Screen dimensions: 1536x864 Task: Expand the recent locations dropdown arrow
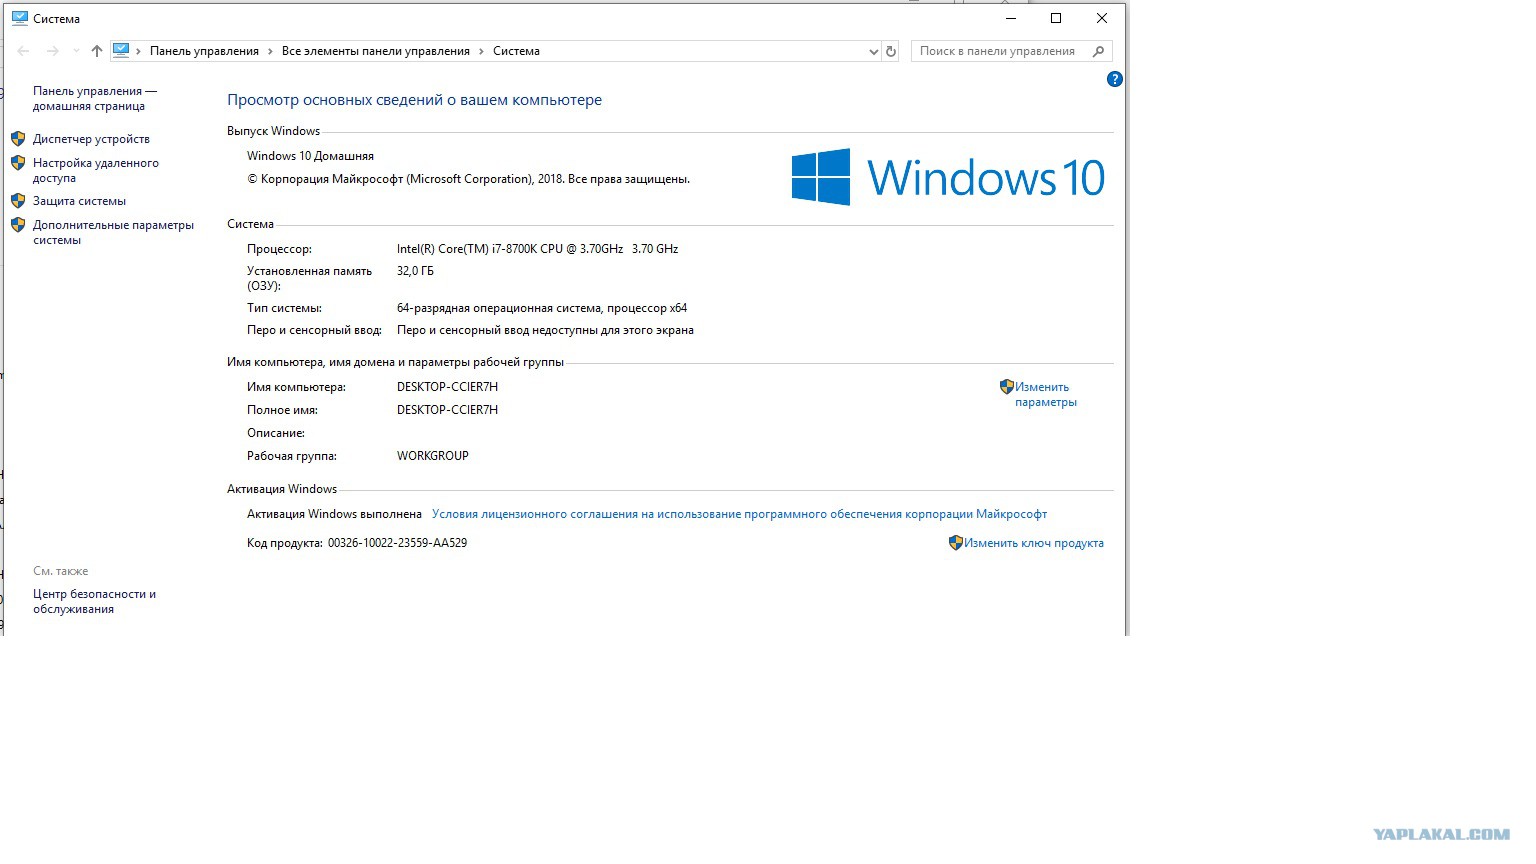click(x=76, y=51)
